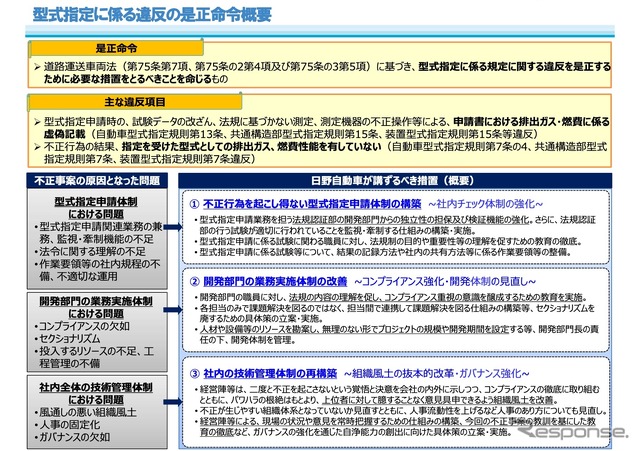Screen dimensions: 640x451
Task: Click the sentence starting 各担当のみで課題解決を図る
Action: pos(394,313)
